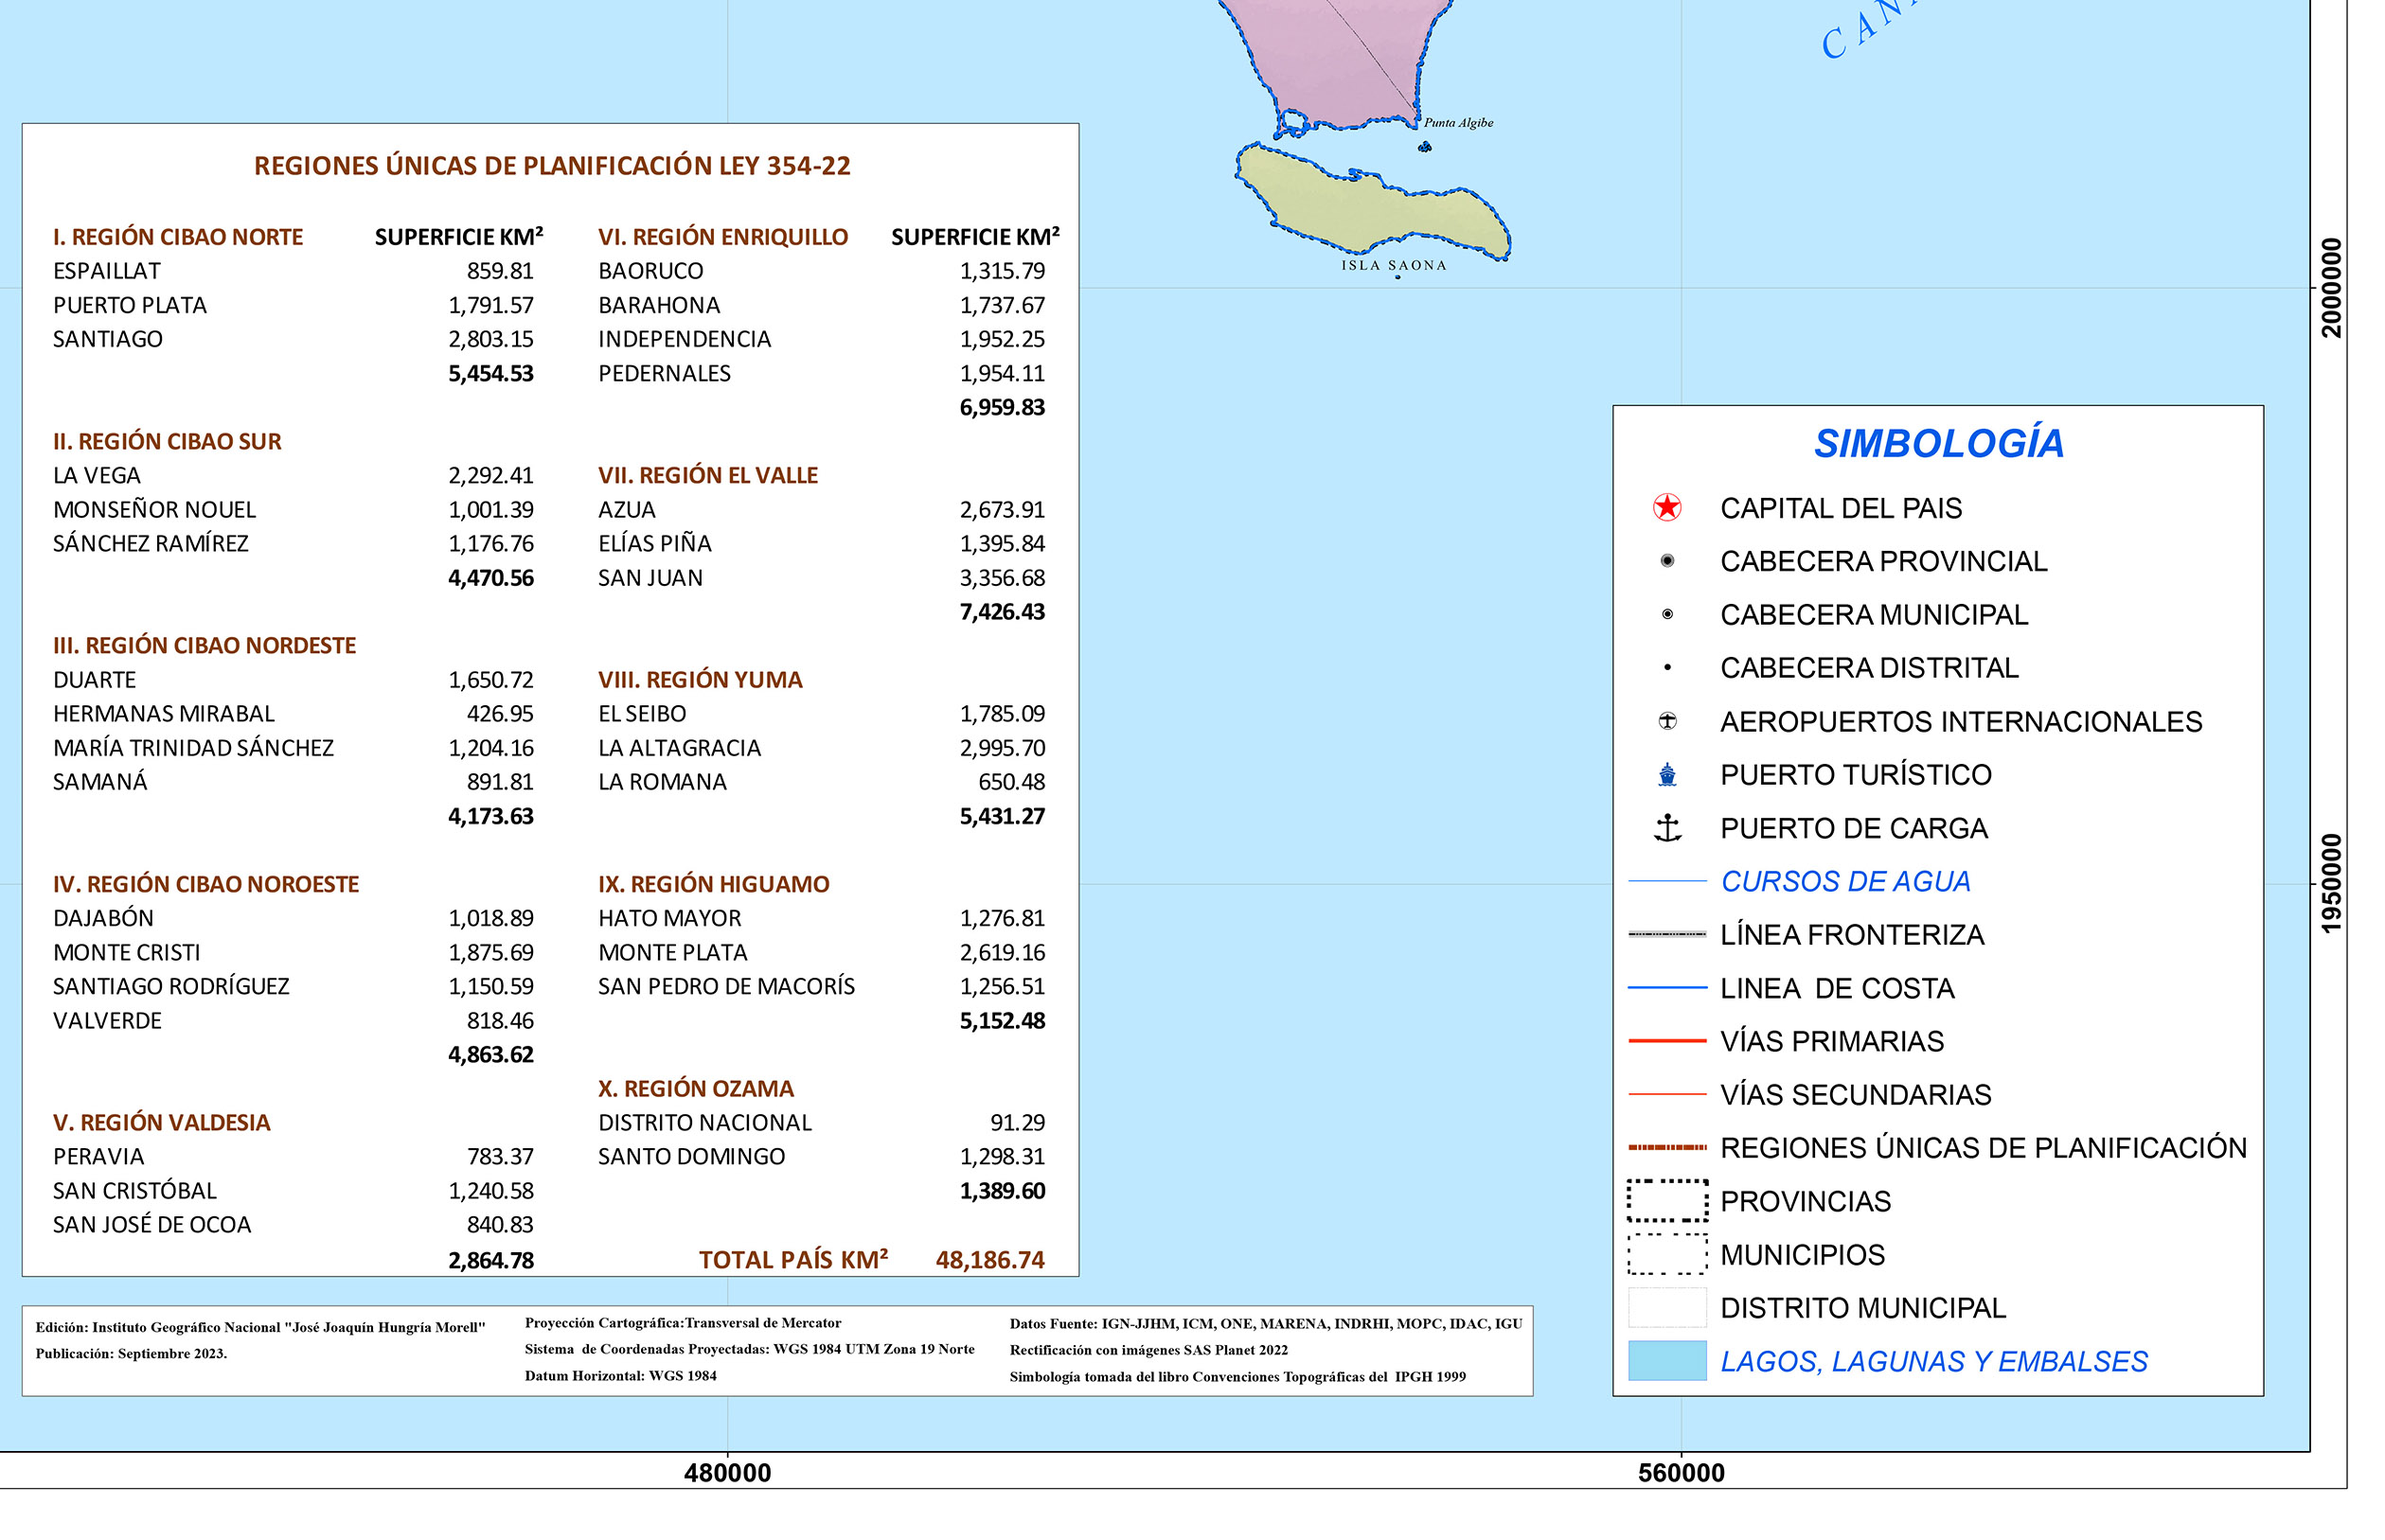
Task: Click the I. Región Cibao Norte heading
Action: click(x=178, y=237)
